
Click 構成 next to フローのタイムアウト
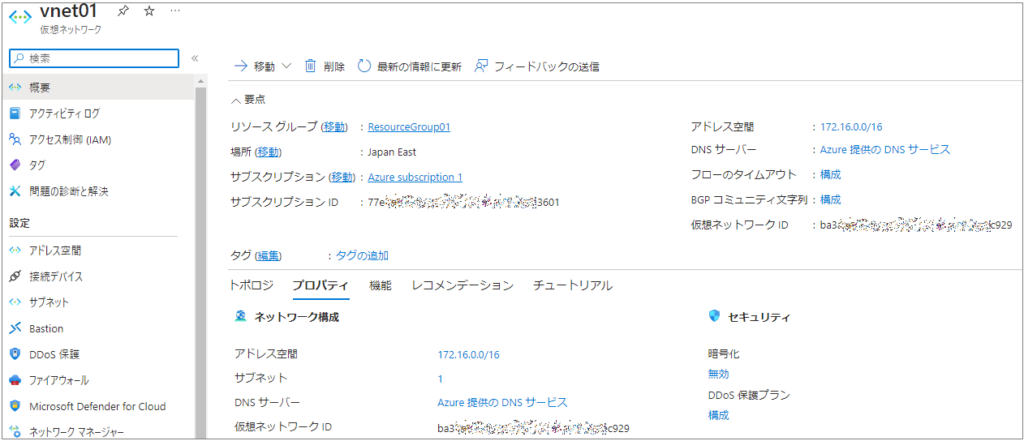point(831,174)
